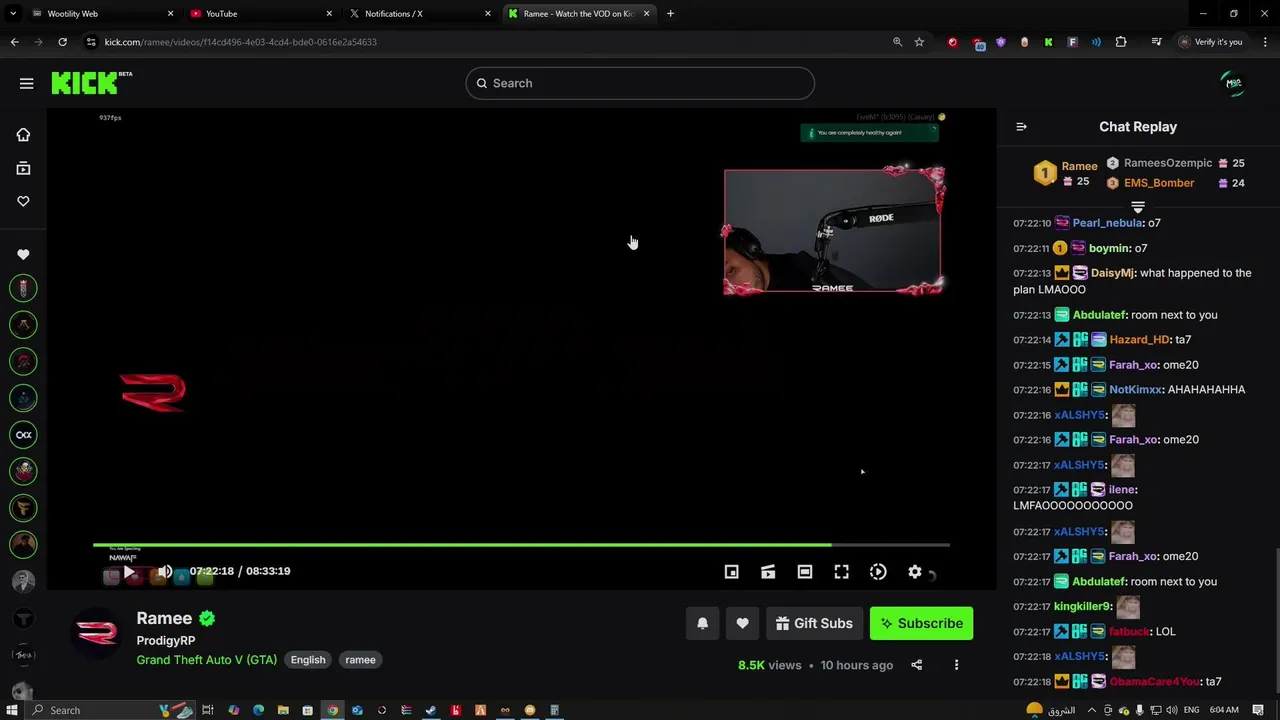Screen dimensions: 1280x720
Task: Click the green Subscribe button
Action: [921, 623]
